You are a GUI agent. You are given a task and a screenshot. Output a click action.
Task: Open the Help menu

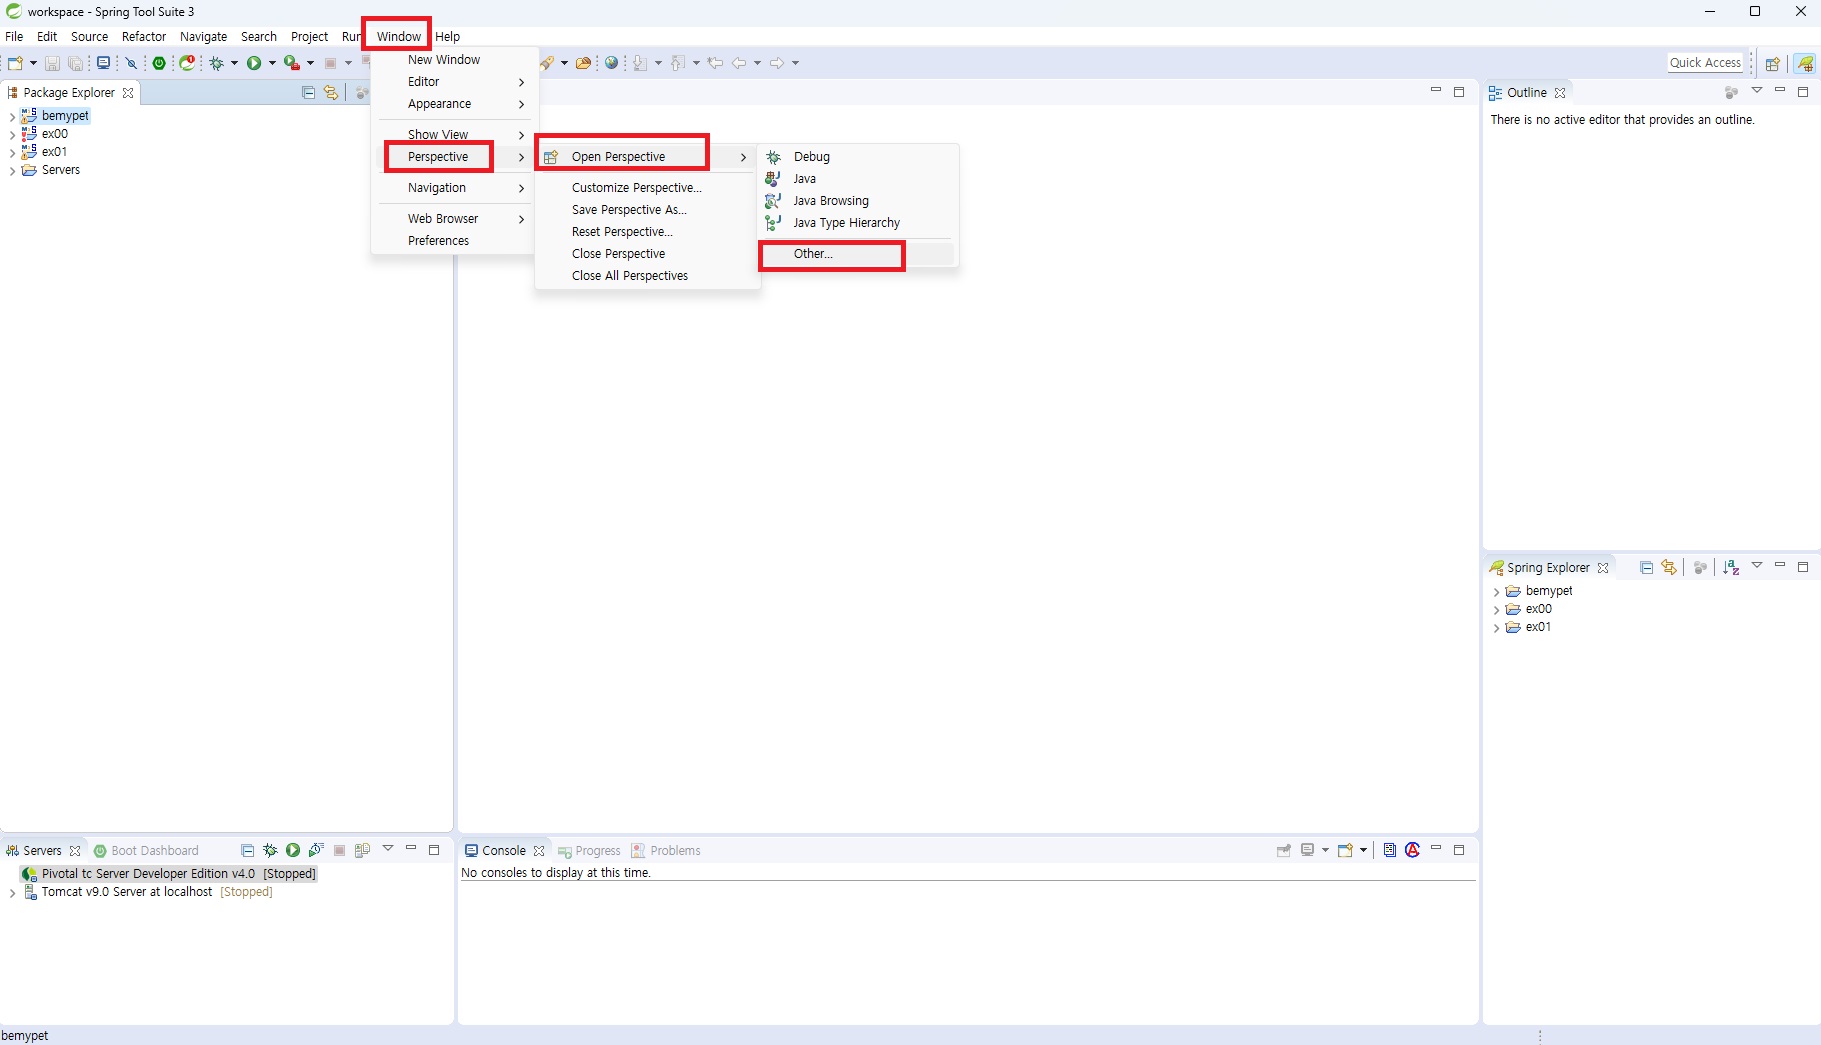(447, 36)
